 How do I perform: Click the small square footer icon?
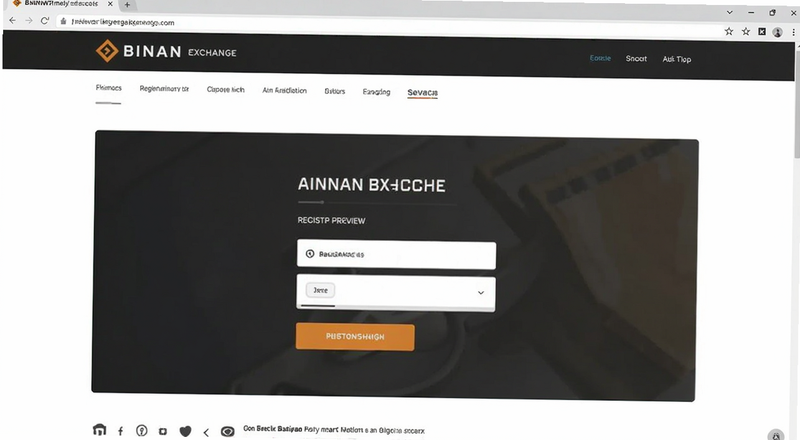tap(163, 431)
